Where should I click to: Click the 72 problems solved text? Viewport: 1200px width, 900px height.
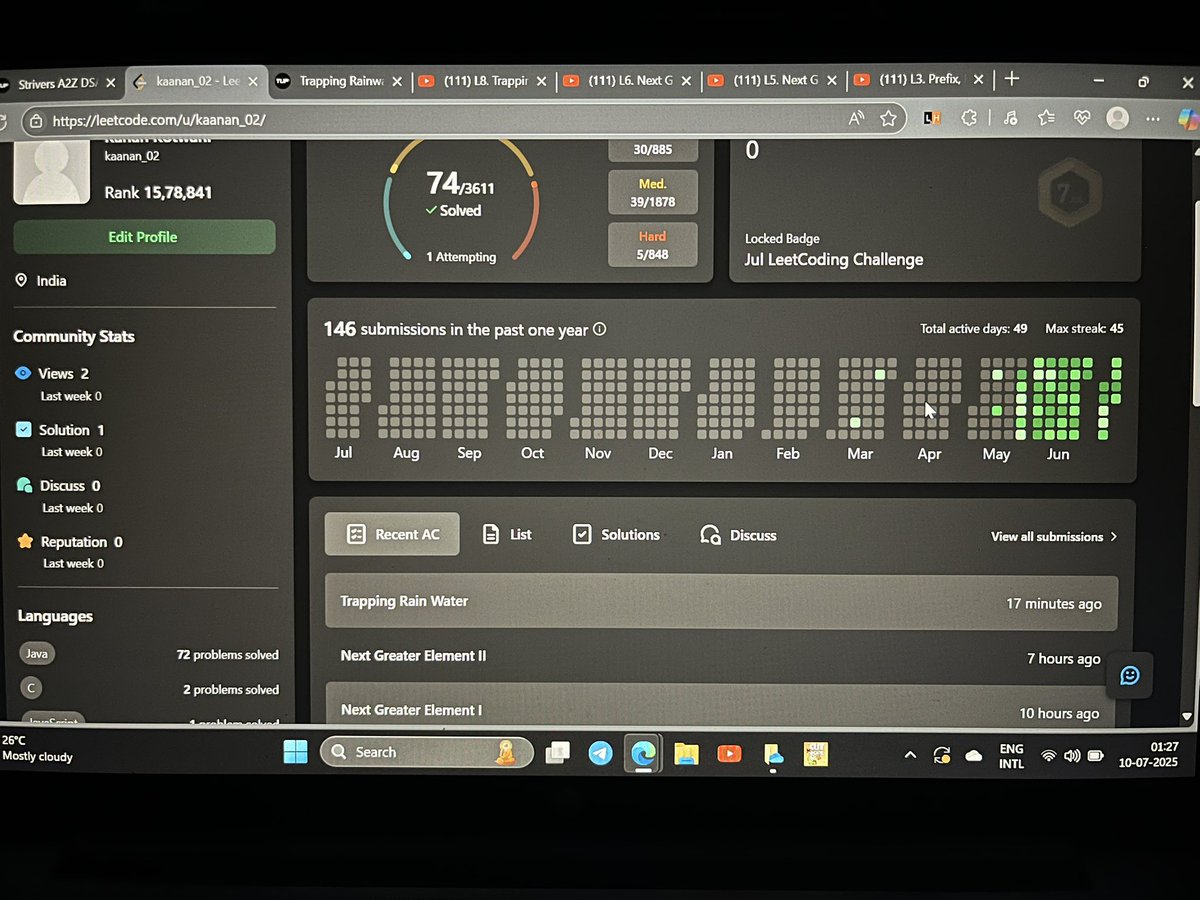pos(228,655)
